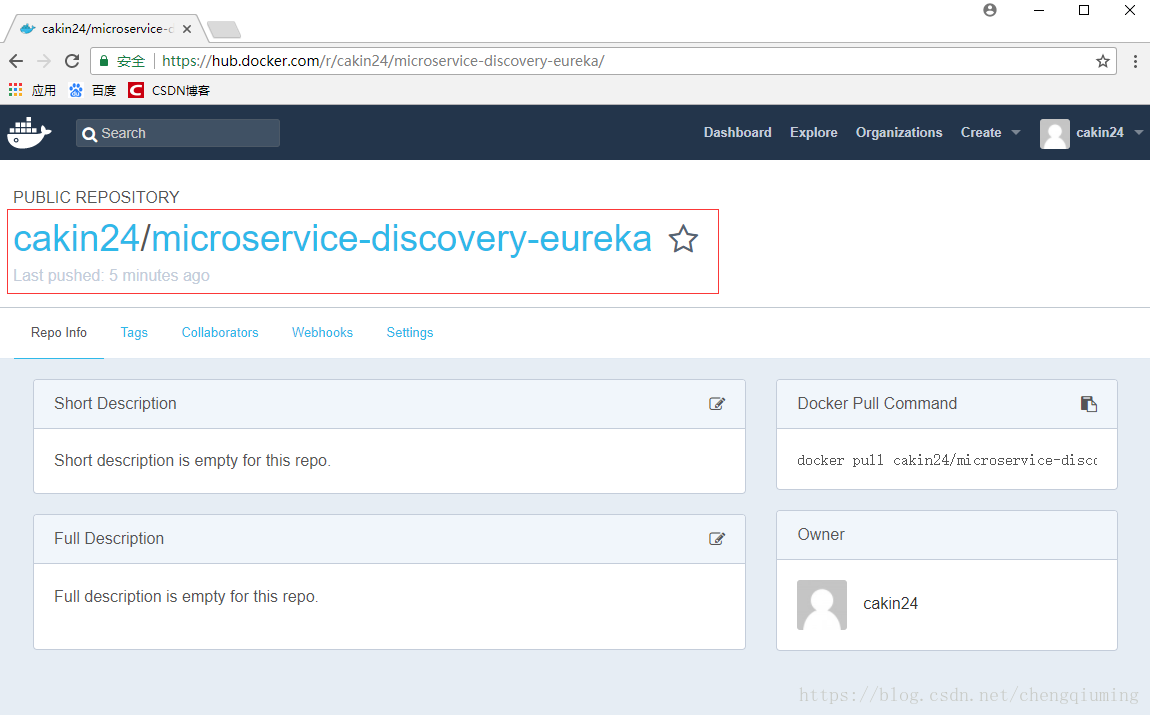Viewport: 1150px width, 715px height.
Task: Click the cakin24 username in navbar
Action: (x=1099, y=133)
